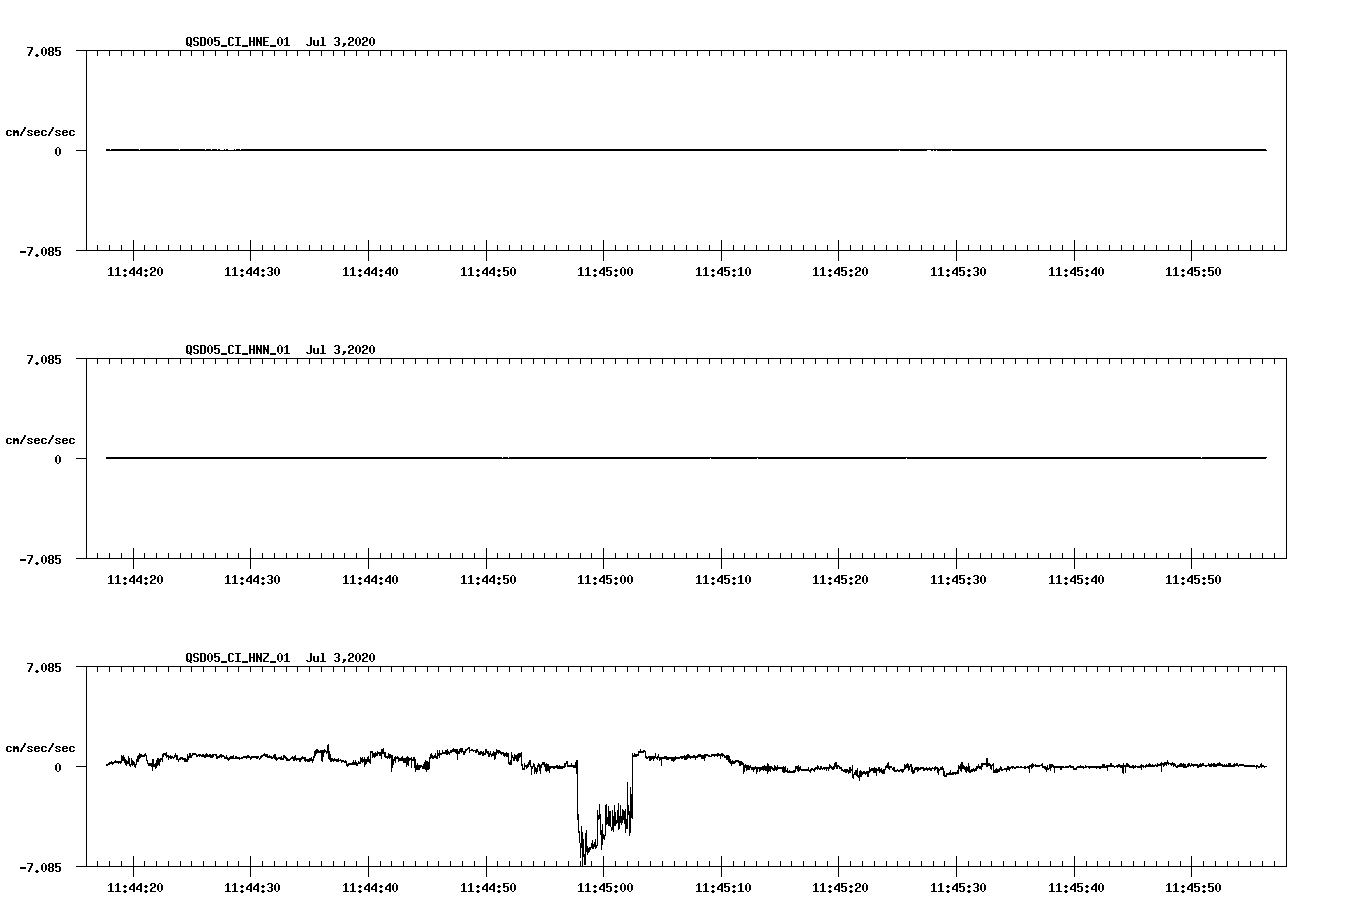Click the flat trace line in HNN plot
Viewport: 1358px width, 924px height.
pyautogui.click(x=686, y=458)
